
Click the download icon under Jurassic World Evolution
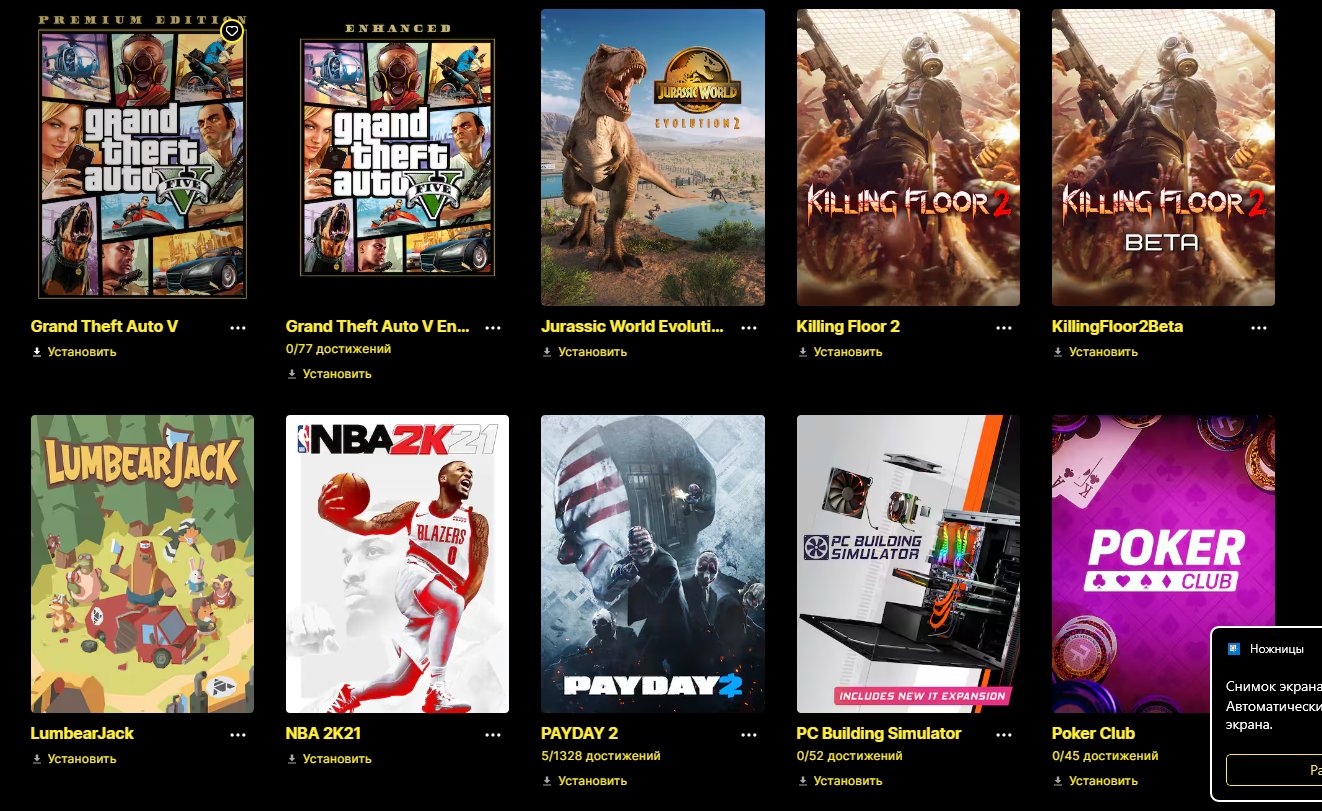pyautogui.click(x=547, y=352)
